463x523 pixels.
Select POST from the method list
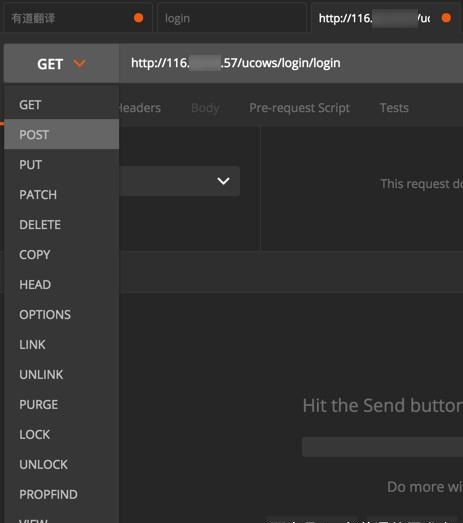pyautogui.click(x=61, y=134)
